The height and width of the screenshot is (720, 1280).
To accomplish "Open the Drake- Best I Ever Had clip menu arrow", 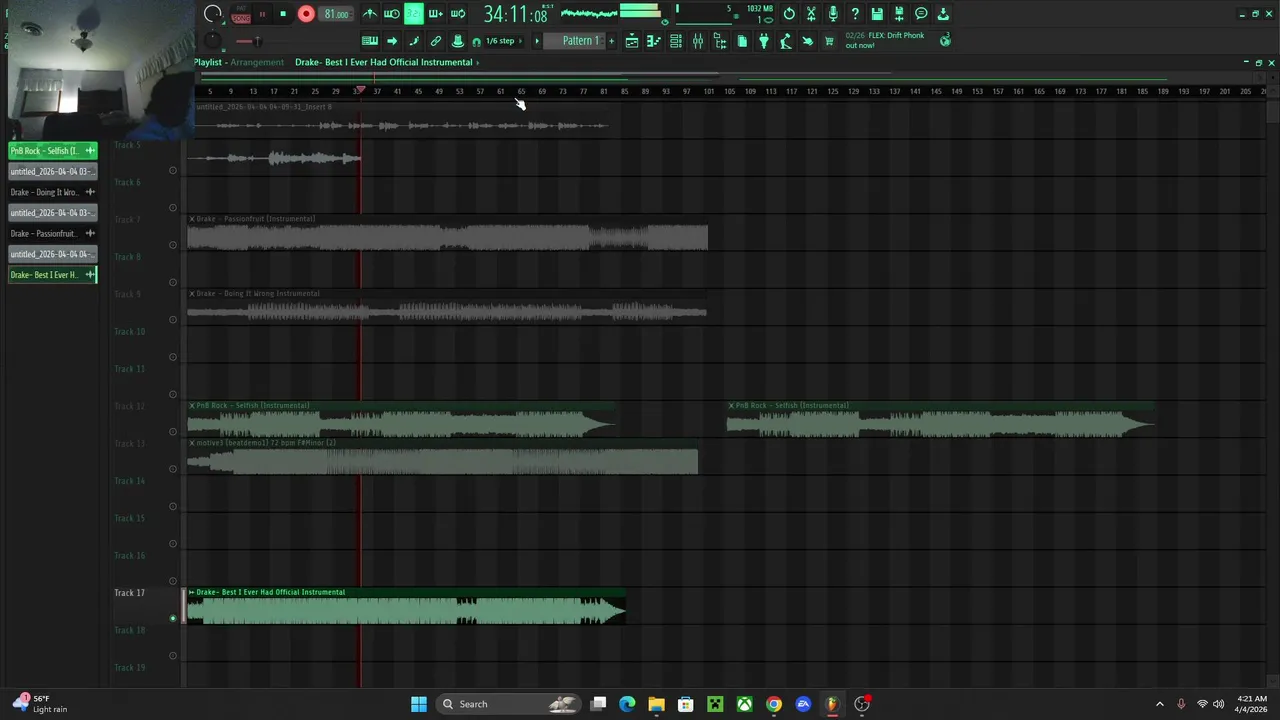I will tap(192, 592).
